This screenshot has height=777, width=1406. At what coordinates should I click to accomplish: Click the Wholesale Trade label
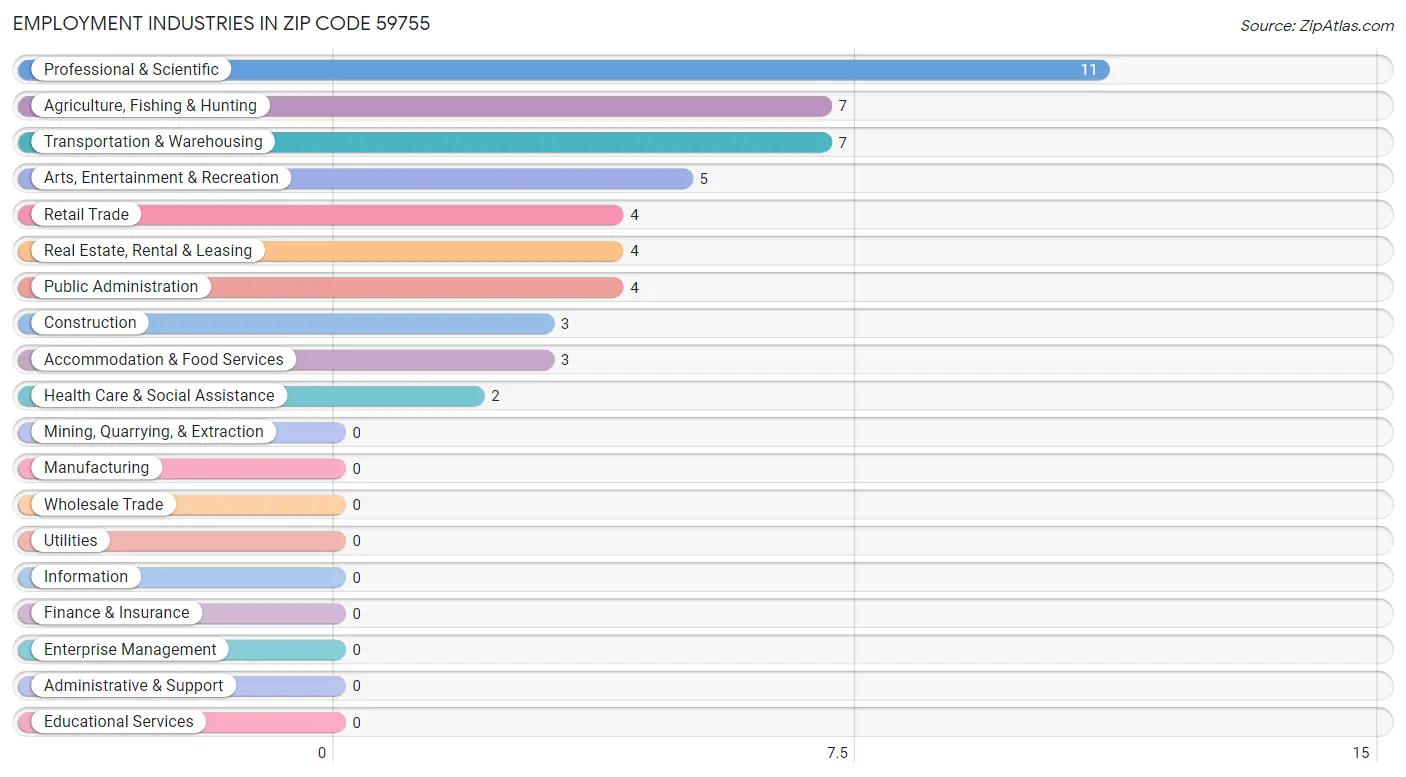tap(103, 504)
